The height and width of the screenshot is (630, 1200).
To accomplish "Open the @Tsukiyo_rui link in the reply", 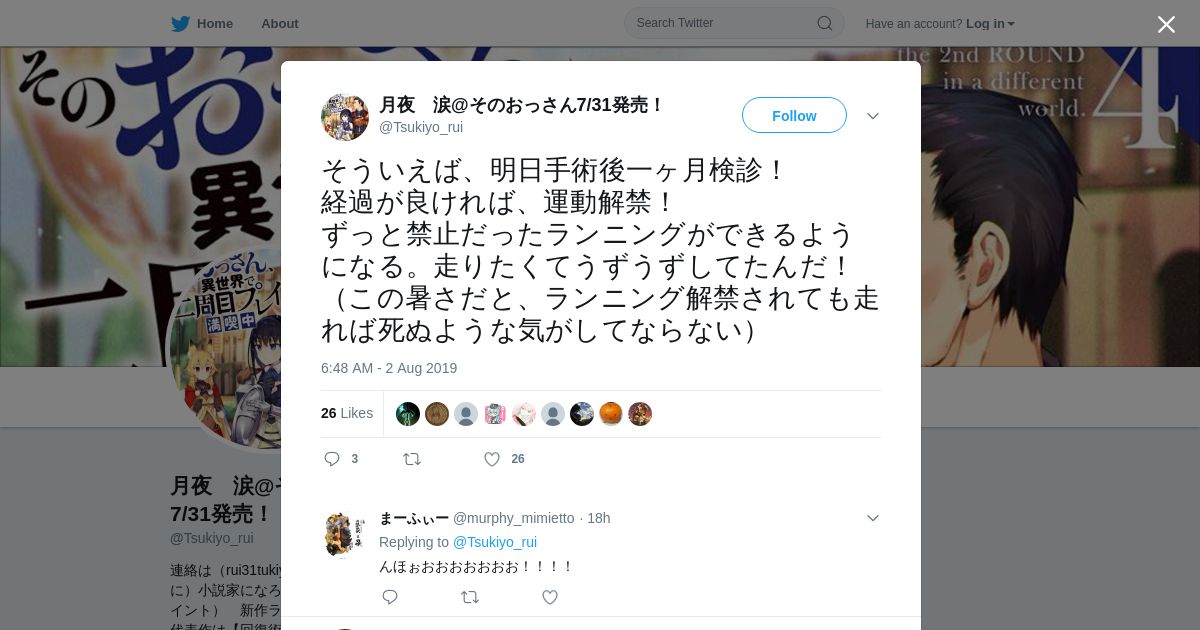I will pos(495,542).
